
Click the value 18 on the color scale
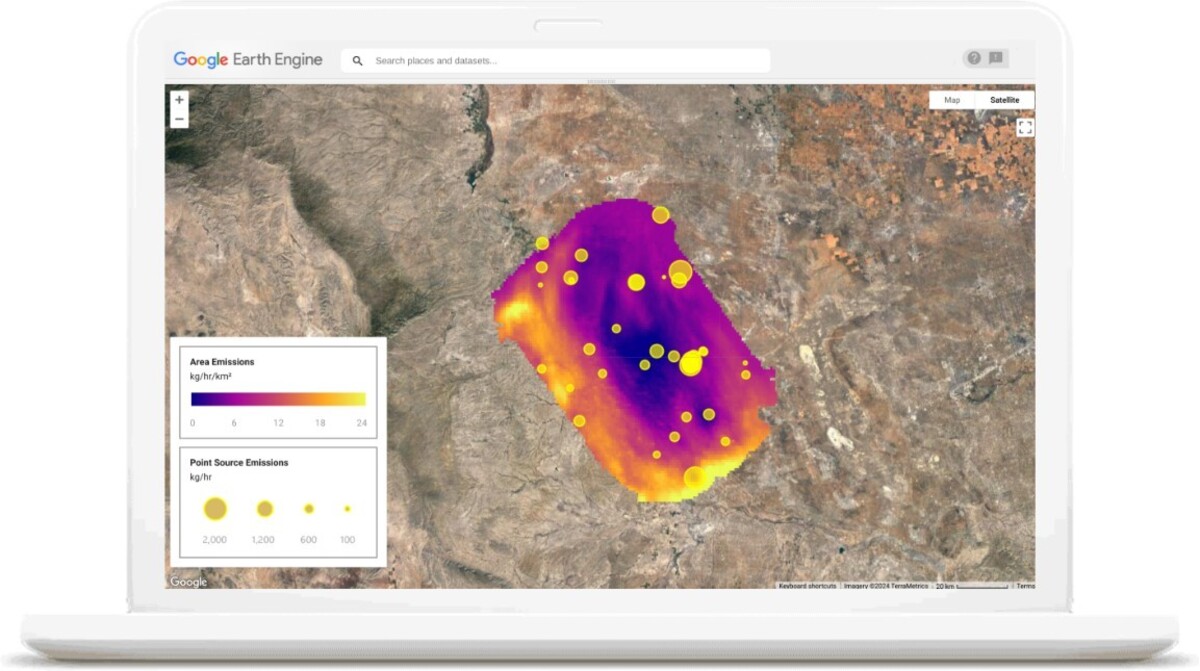click(x=320, y=423)
